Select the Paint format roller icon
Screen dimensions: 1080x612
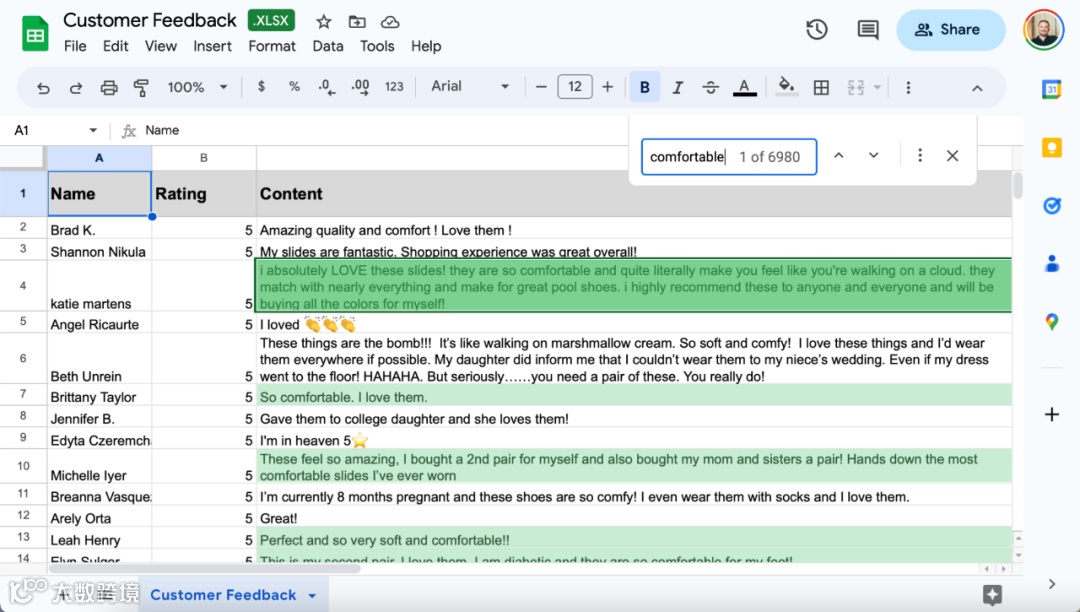(x=141, y=87)
